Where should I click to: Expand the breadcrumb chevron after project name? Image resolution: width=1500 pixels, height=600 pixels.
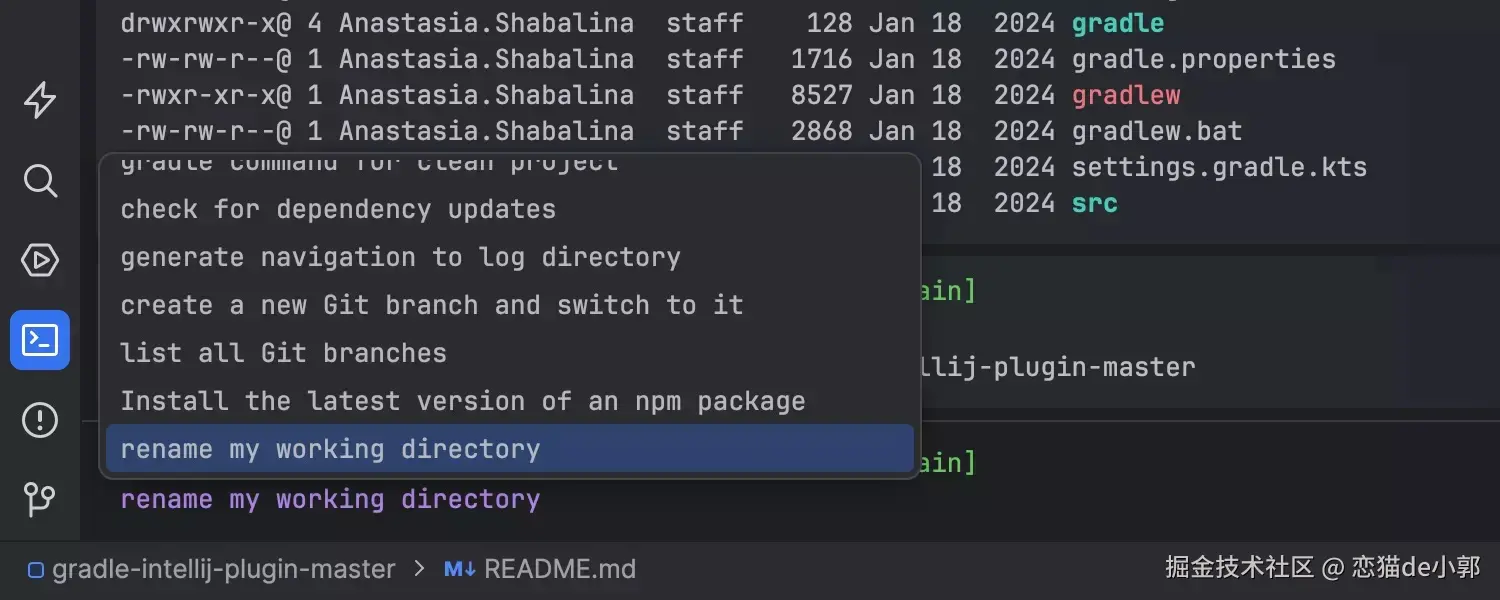point(418,570)
